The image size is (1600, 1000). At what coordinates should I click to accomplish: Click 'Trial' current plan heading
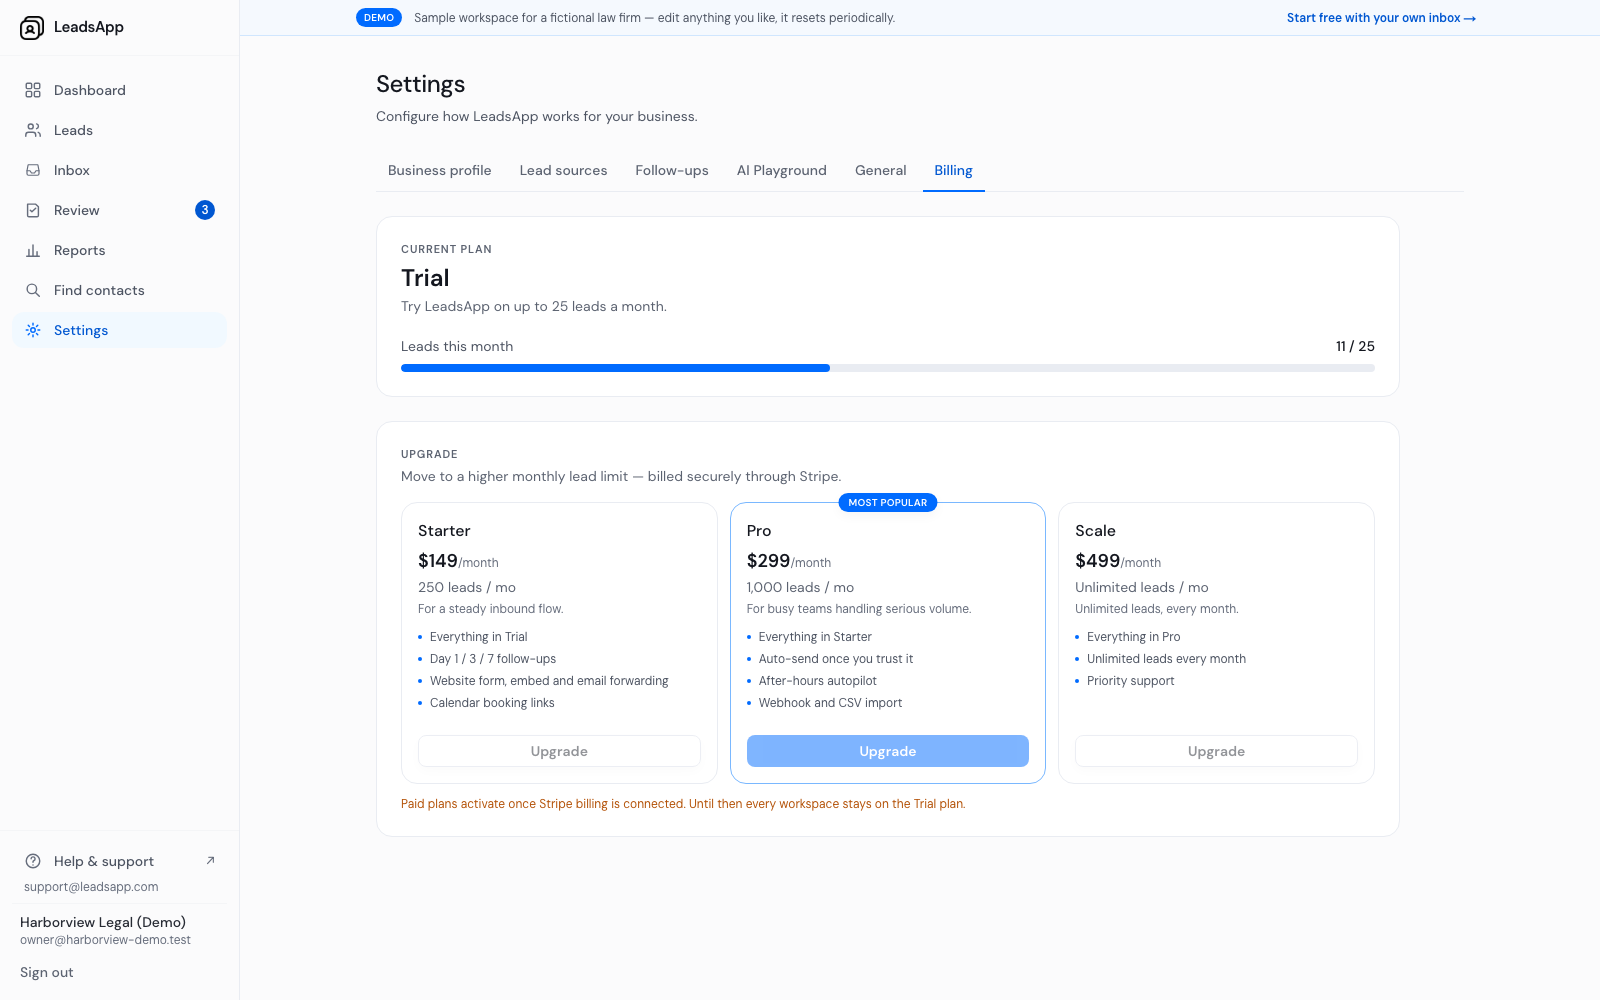[x=425, y=278]
